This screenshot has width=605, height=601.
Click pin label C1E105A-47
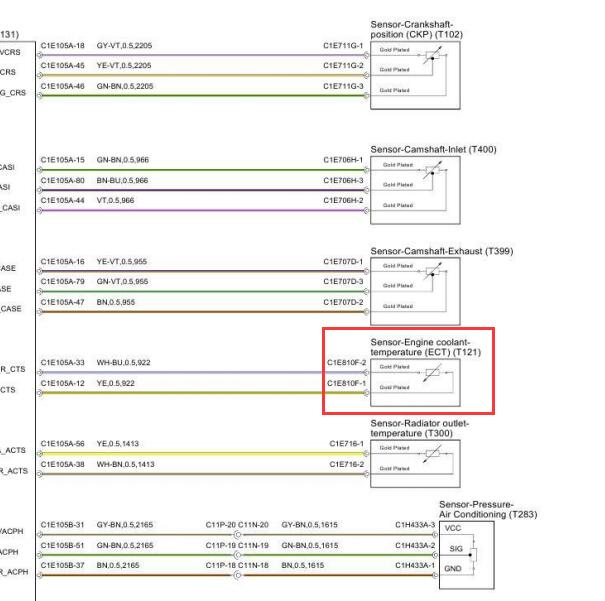[x=63, y=302]
